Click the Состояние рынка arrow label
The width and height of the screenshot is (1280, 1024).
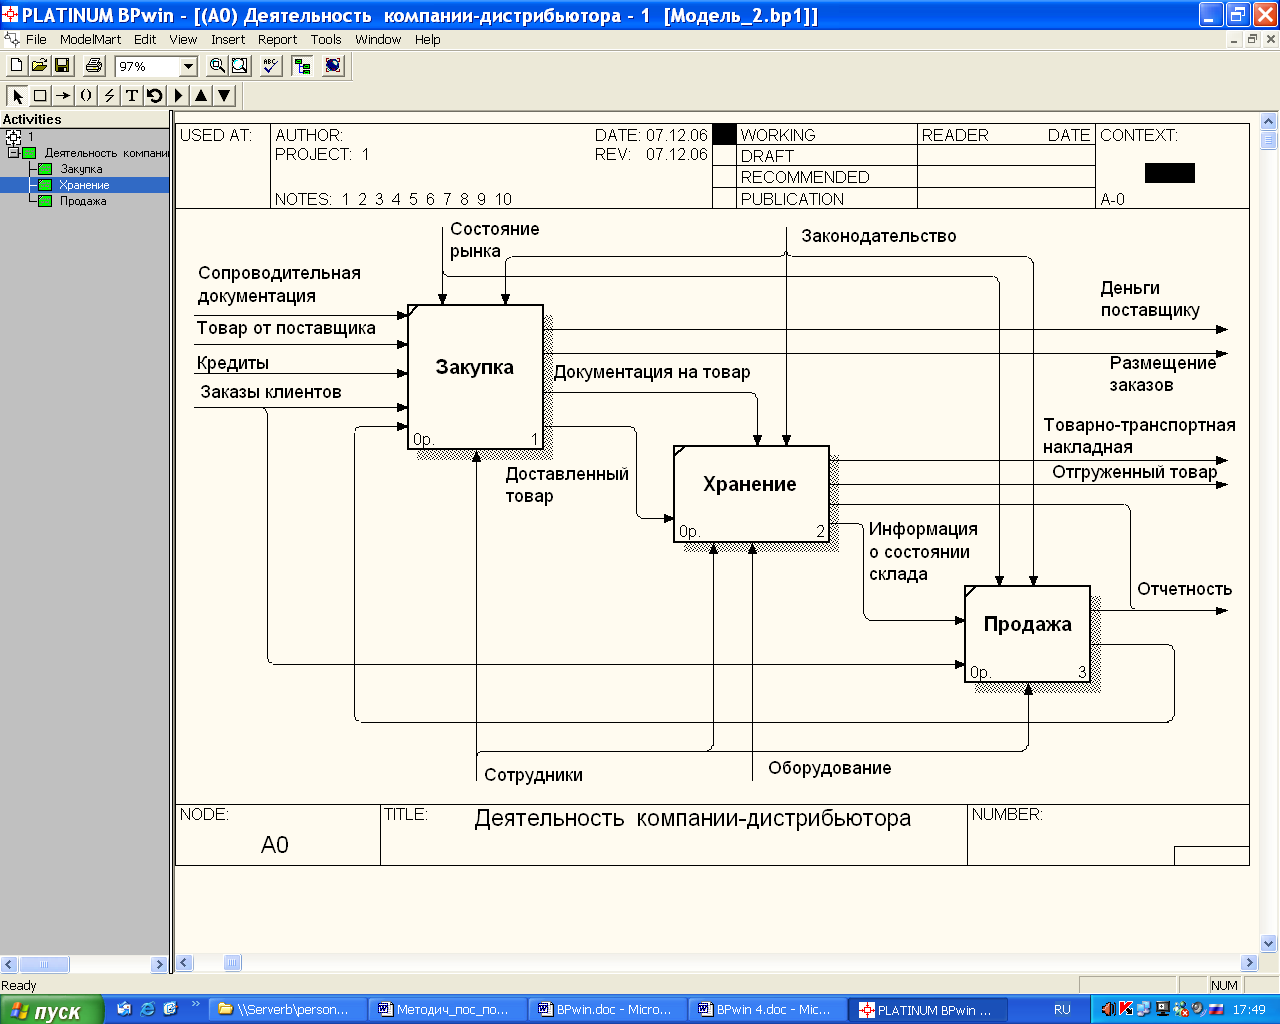coord(494,240)
